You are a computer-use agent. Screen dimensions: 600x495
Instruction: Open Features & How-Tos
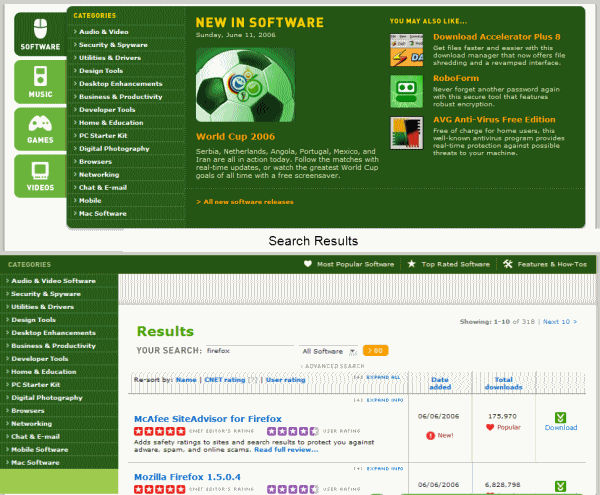(x=552, y=264)
